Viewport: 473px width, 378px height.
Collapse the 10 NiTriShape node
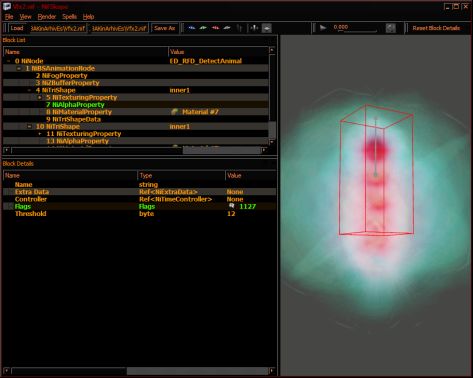click(x=29, y=126)
